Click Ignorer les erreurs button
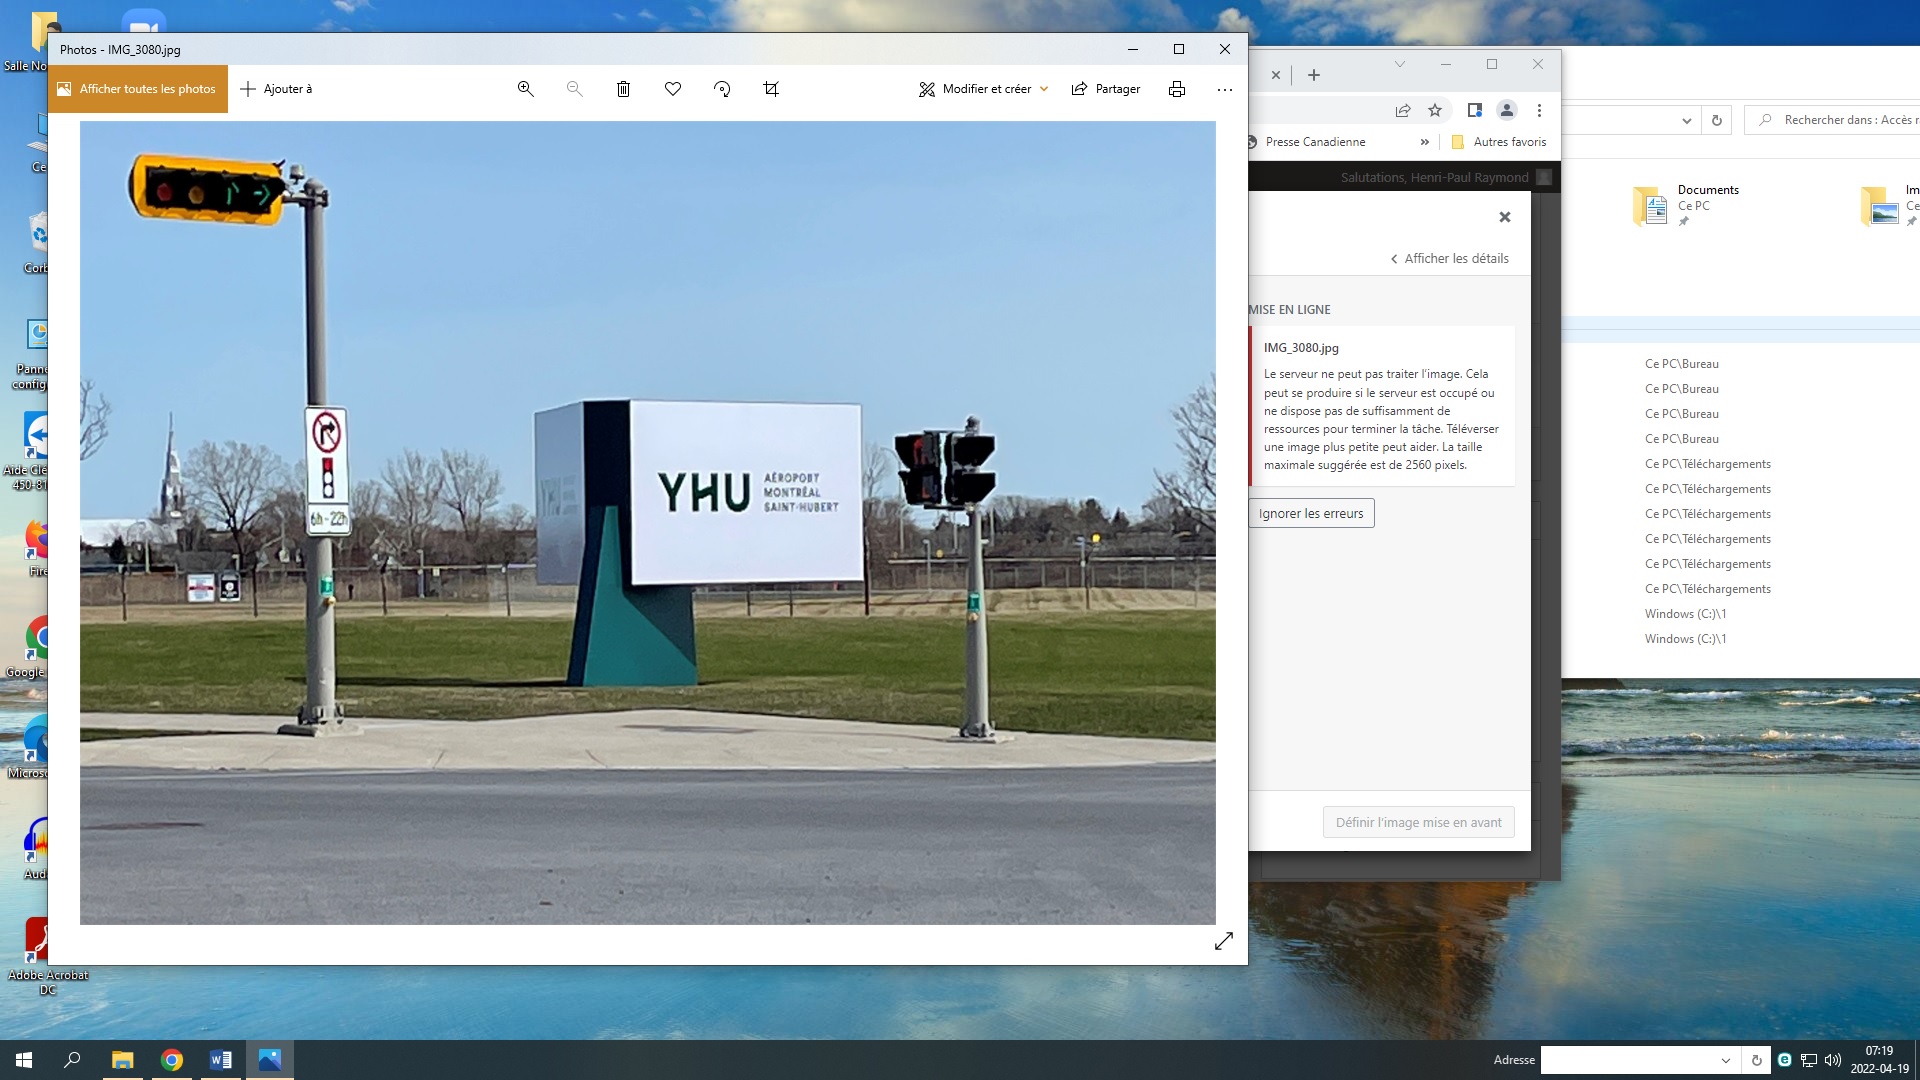Viewport: 1920px width, 1080px height. [x=1311, y=513]
